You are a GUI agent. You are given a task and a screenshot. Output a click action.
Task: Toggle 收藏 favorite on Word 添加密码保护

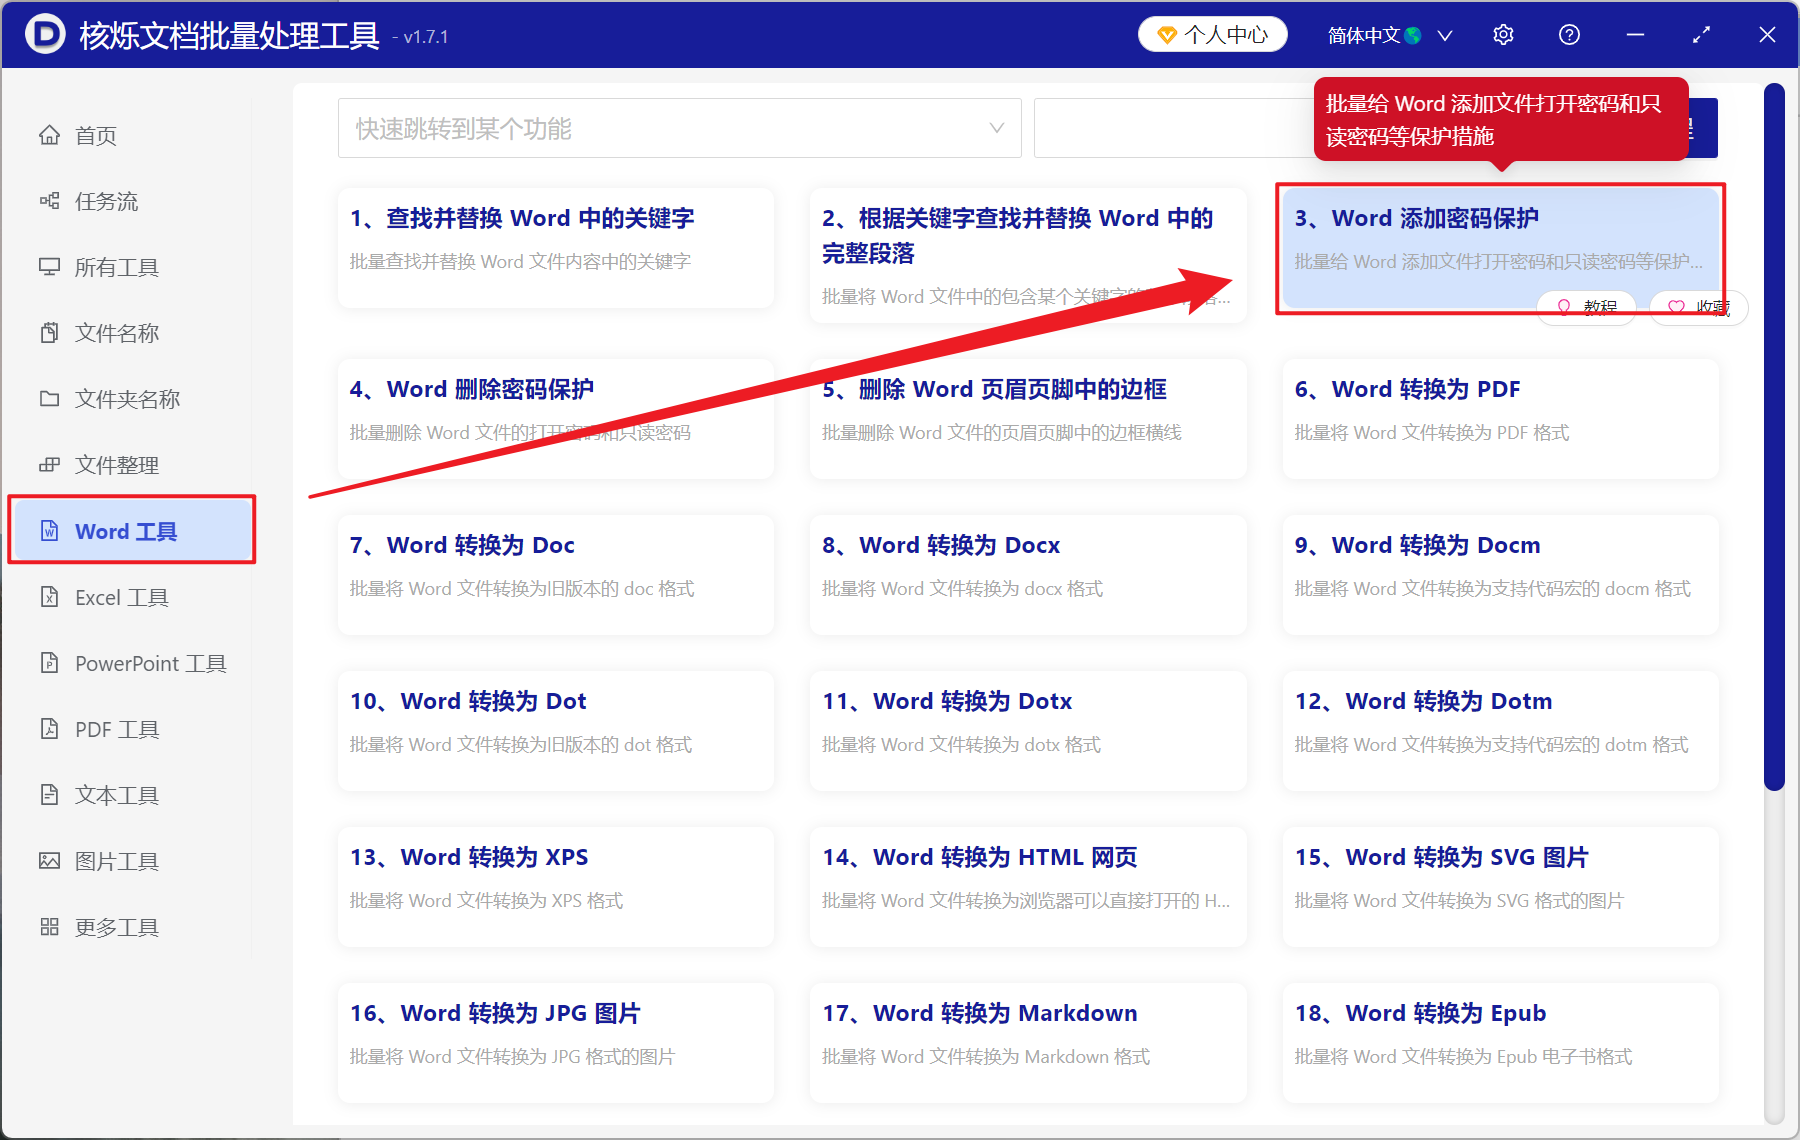1698,307
